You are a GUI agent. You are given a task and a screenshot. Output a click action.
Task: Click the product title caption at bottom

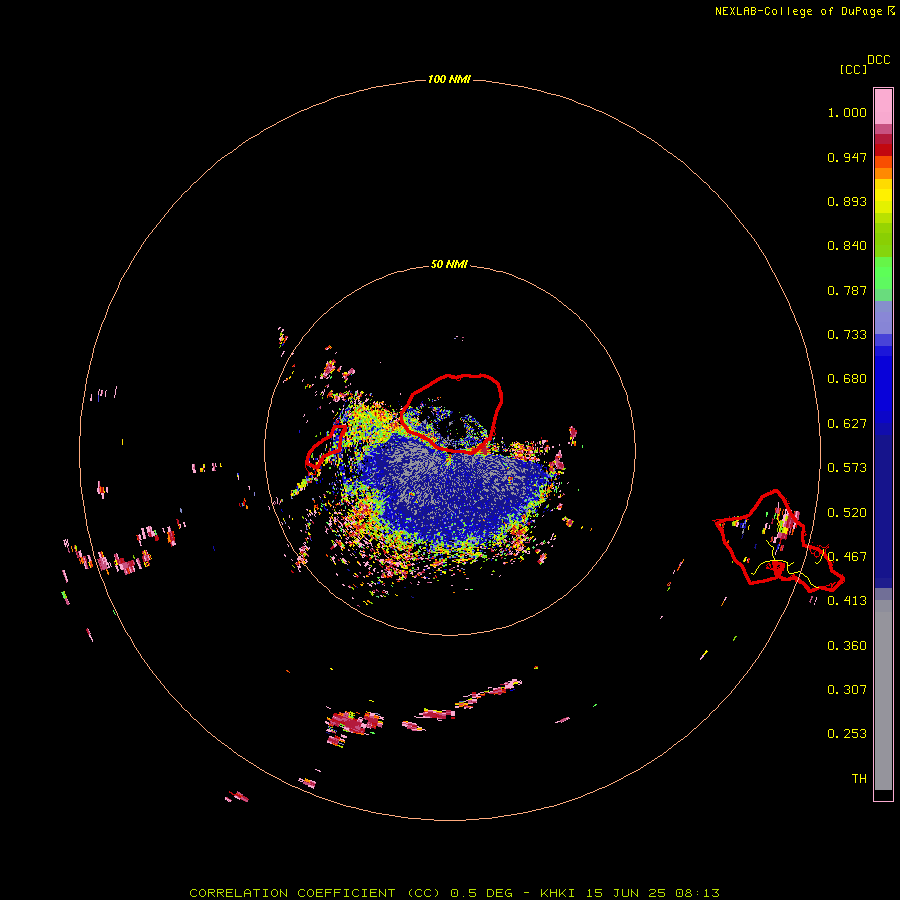[x=454, y=893]
